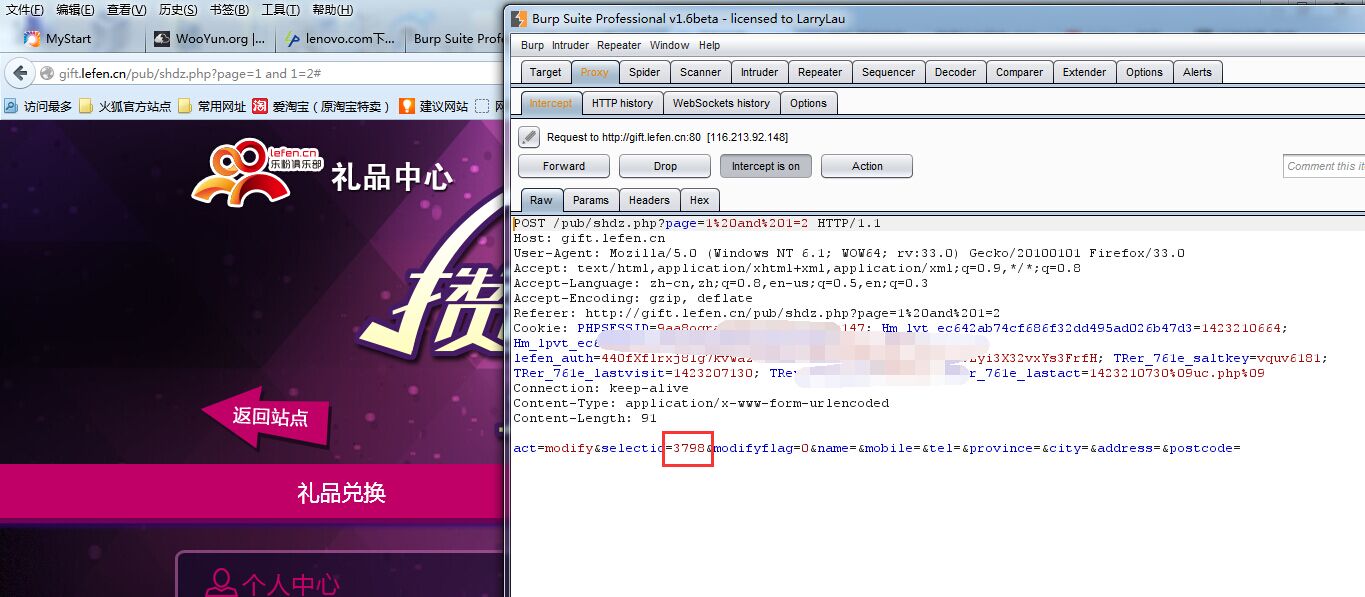Viewport: 1365px width, 597px height.
Task: Switch to the Comparer tab
Action: (1019, 72)
